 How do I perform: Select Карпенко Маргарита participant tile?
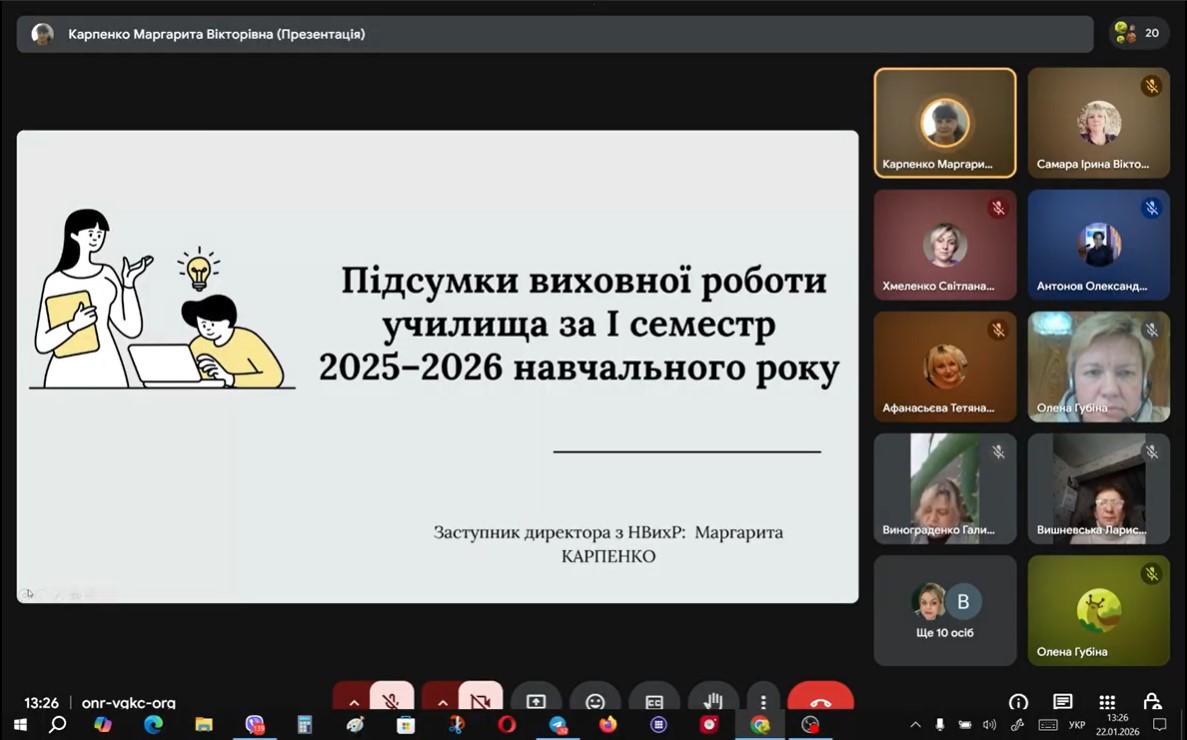945,123
